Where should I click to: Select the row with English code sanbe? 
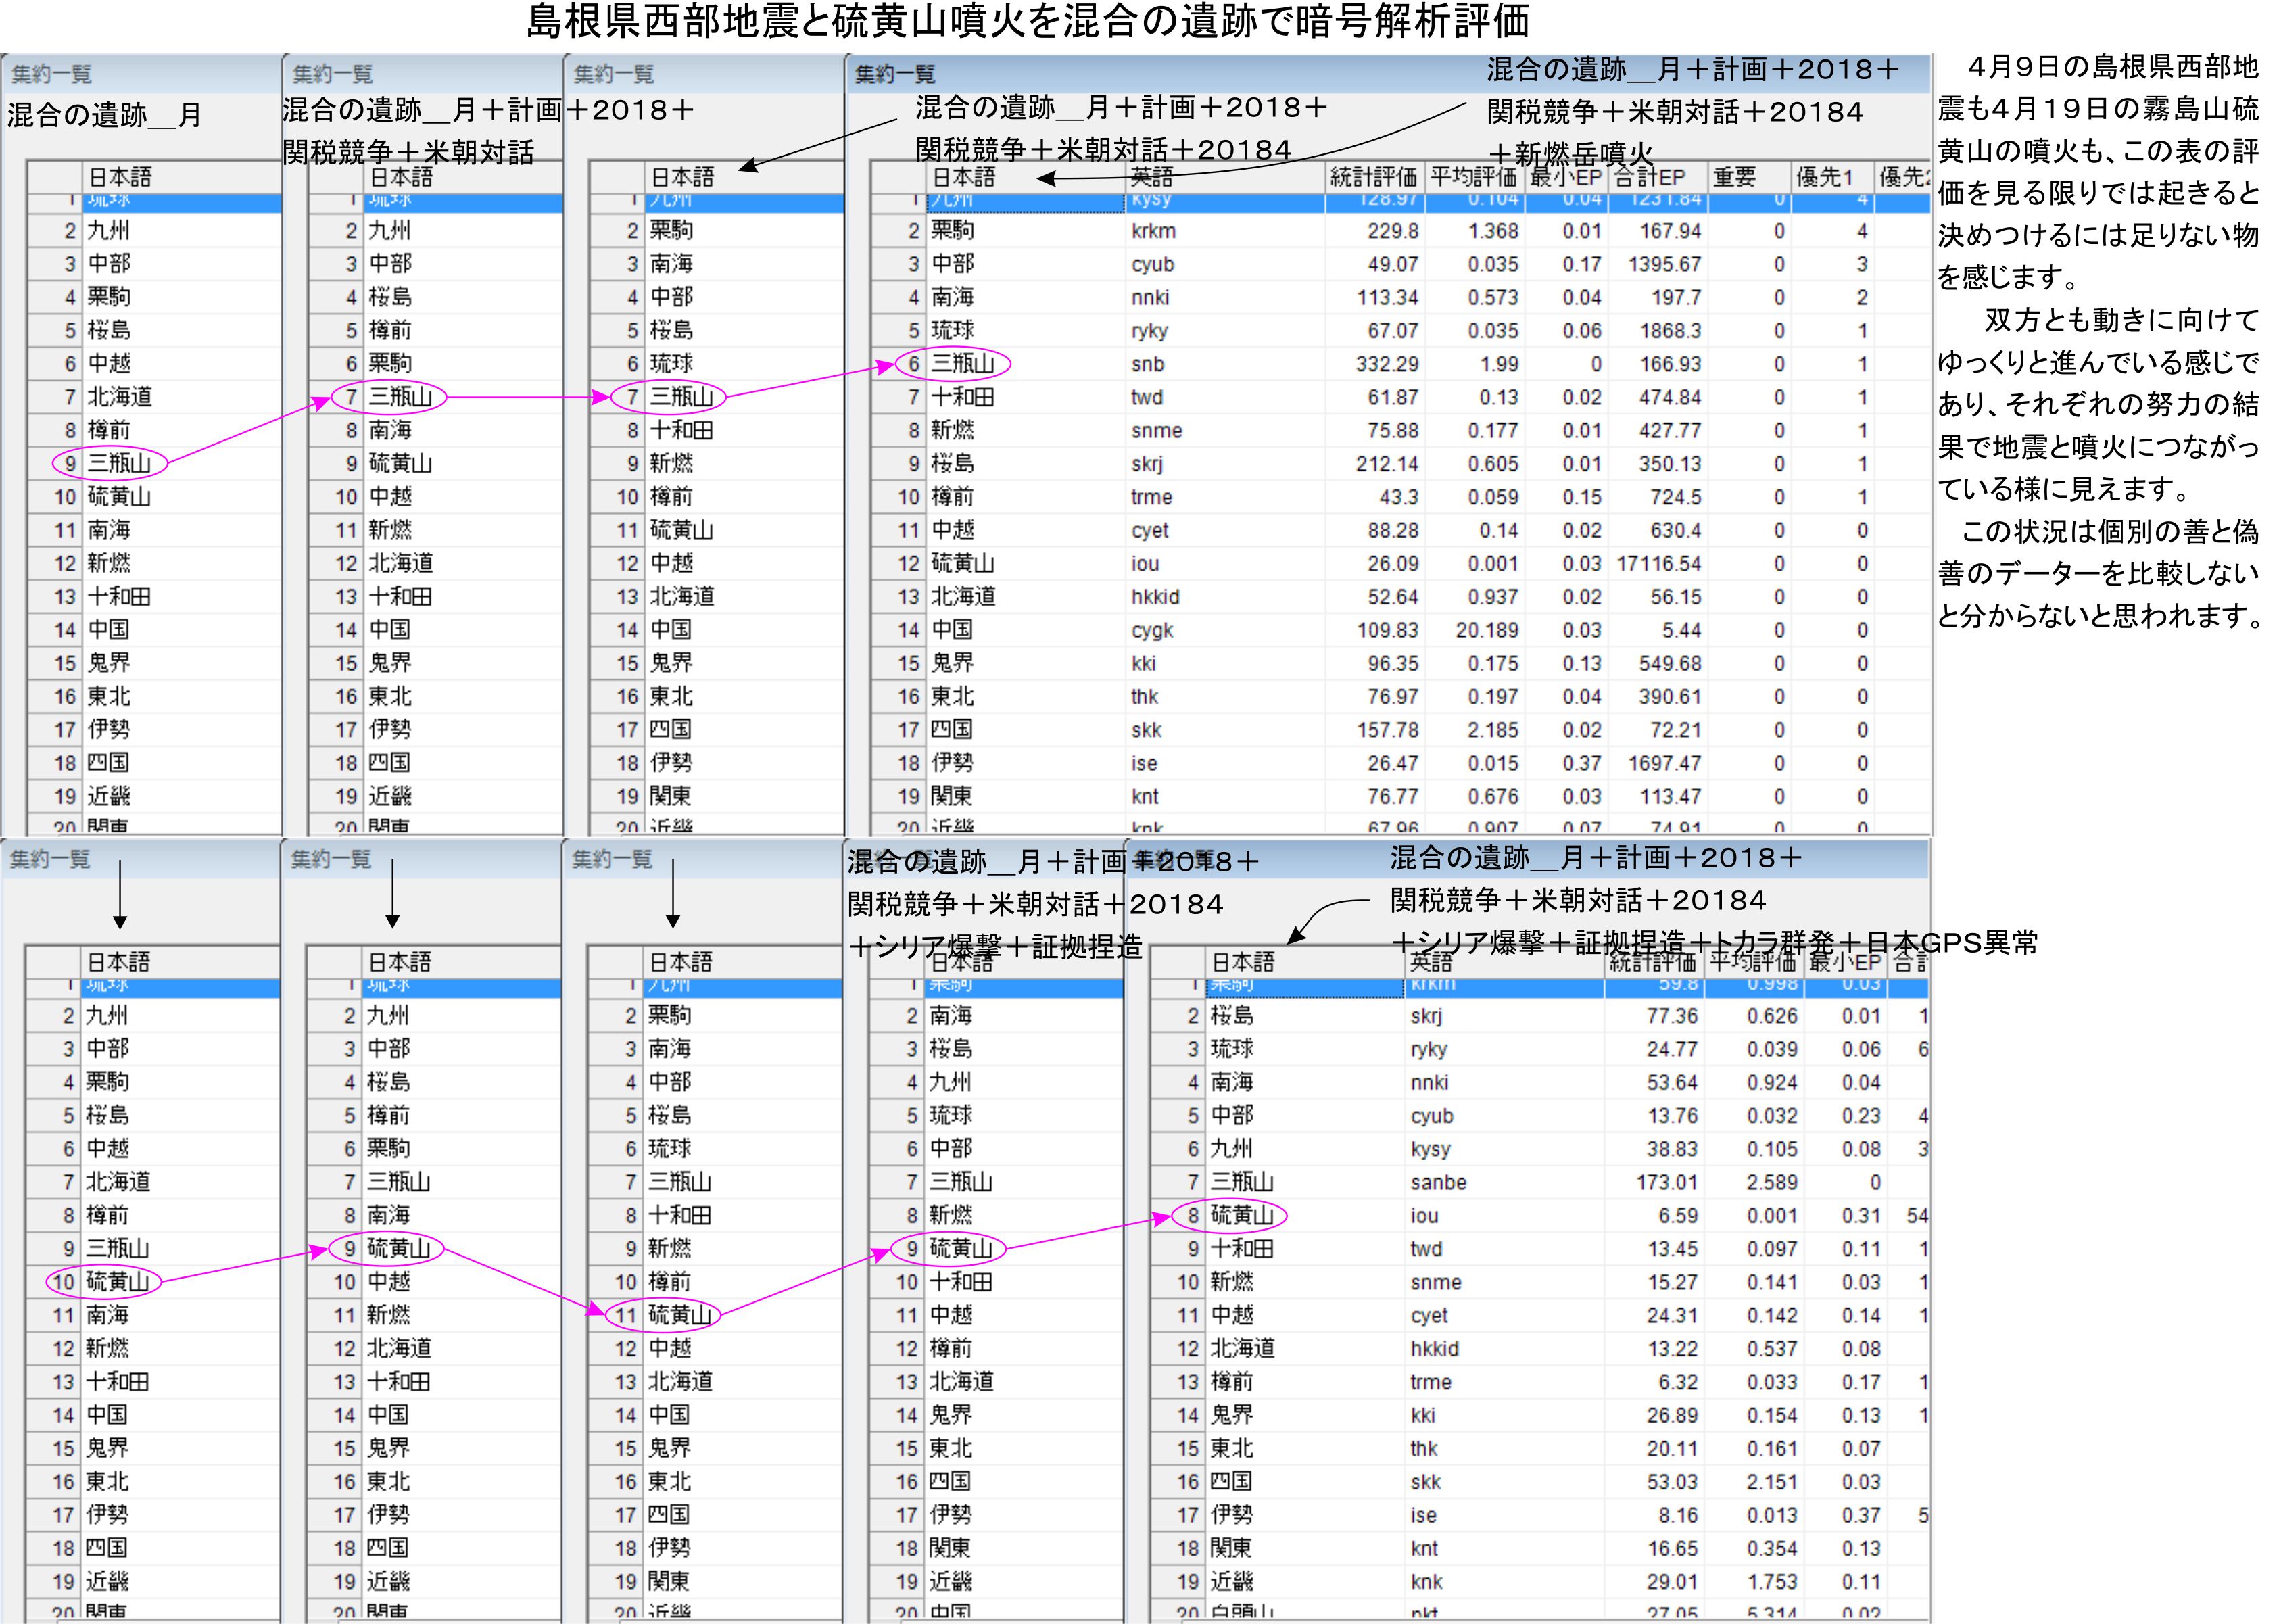(1438, 1182)
